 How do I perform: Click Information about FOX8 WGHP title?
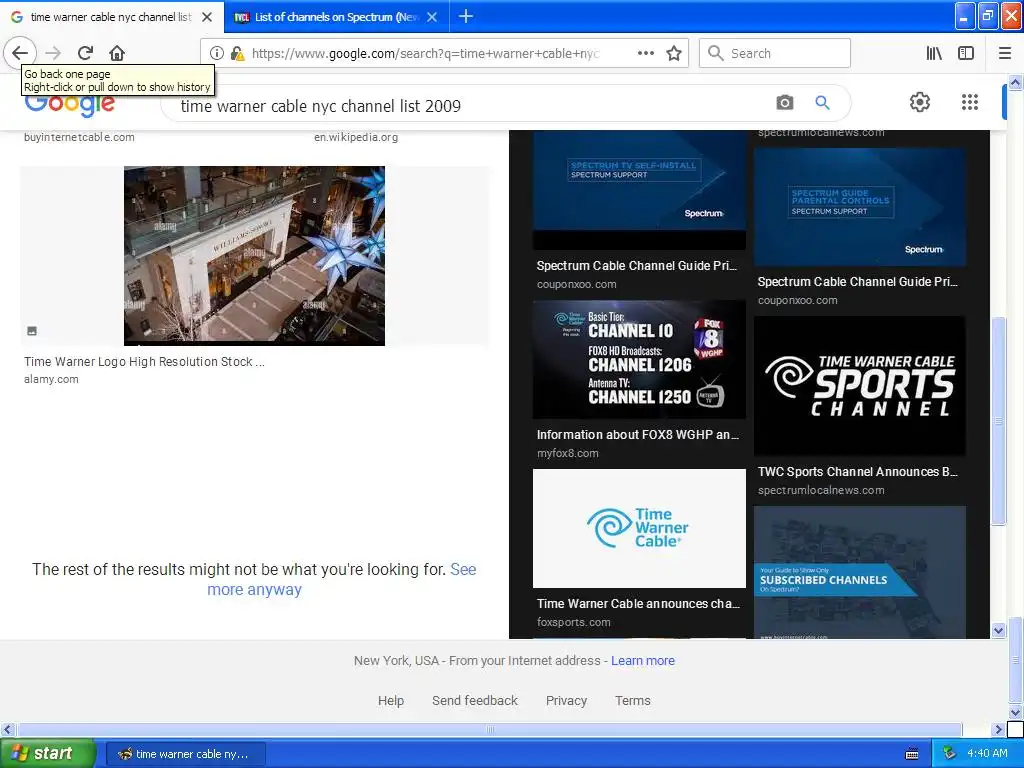click(637, 435)
